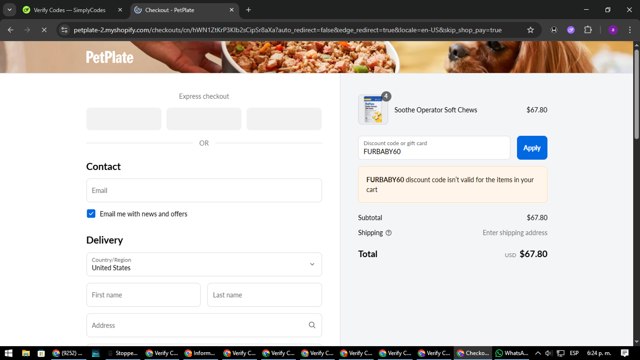This screenshot has height=360, width=640.
Task: Open the Stoppe... taskbar window
Action: tap(122, 353)
